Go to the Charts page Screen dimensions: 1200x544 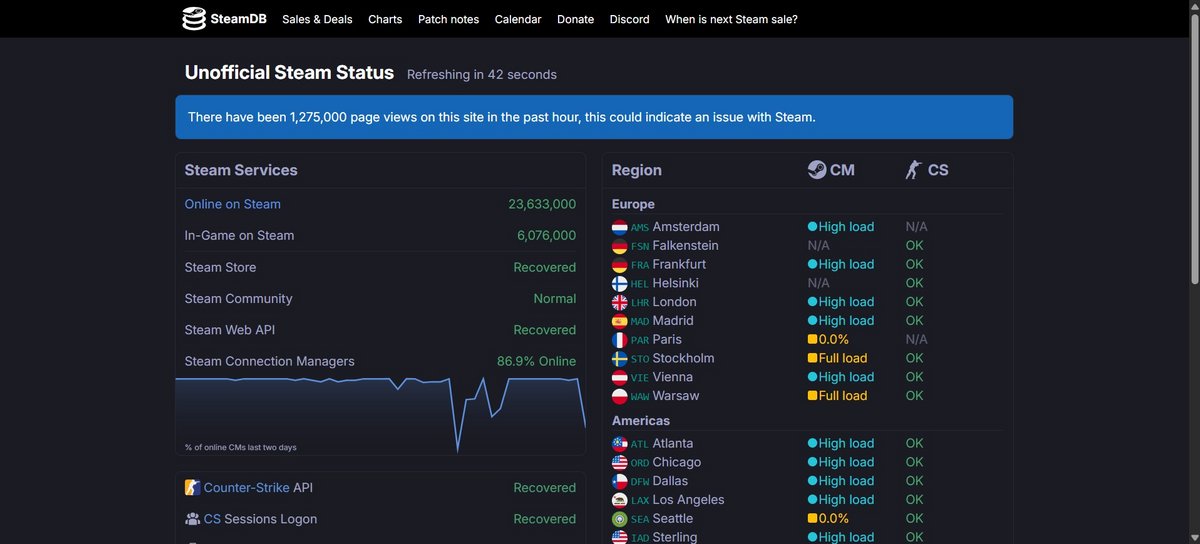click(385, 19)
